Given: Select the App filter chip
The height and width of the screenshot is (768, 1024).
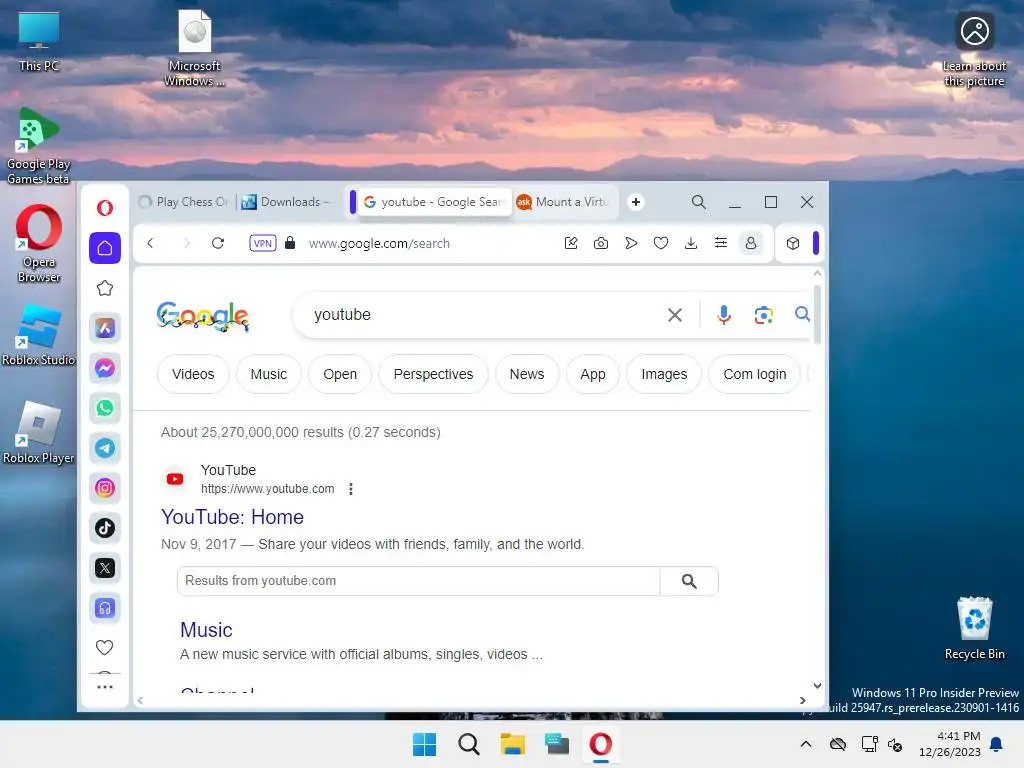Looking at the screenshot, I should 592,374.
